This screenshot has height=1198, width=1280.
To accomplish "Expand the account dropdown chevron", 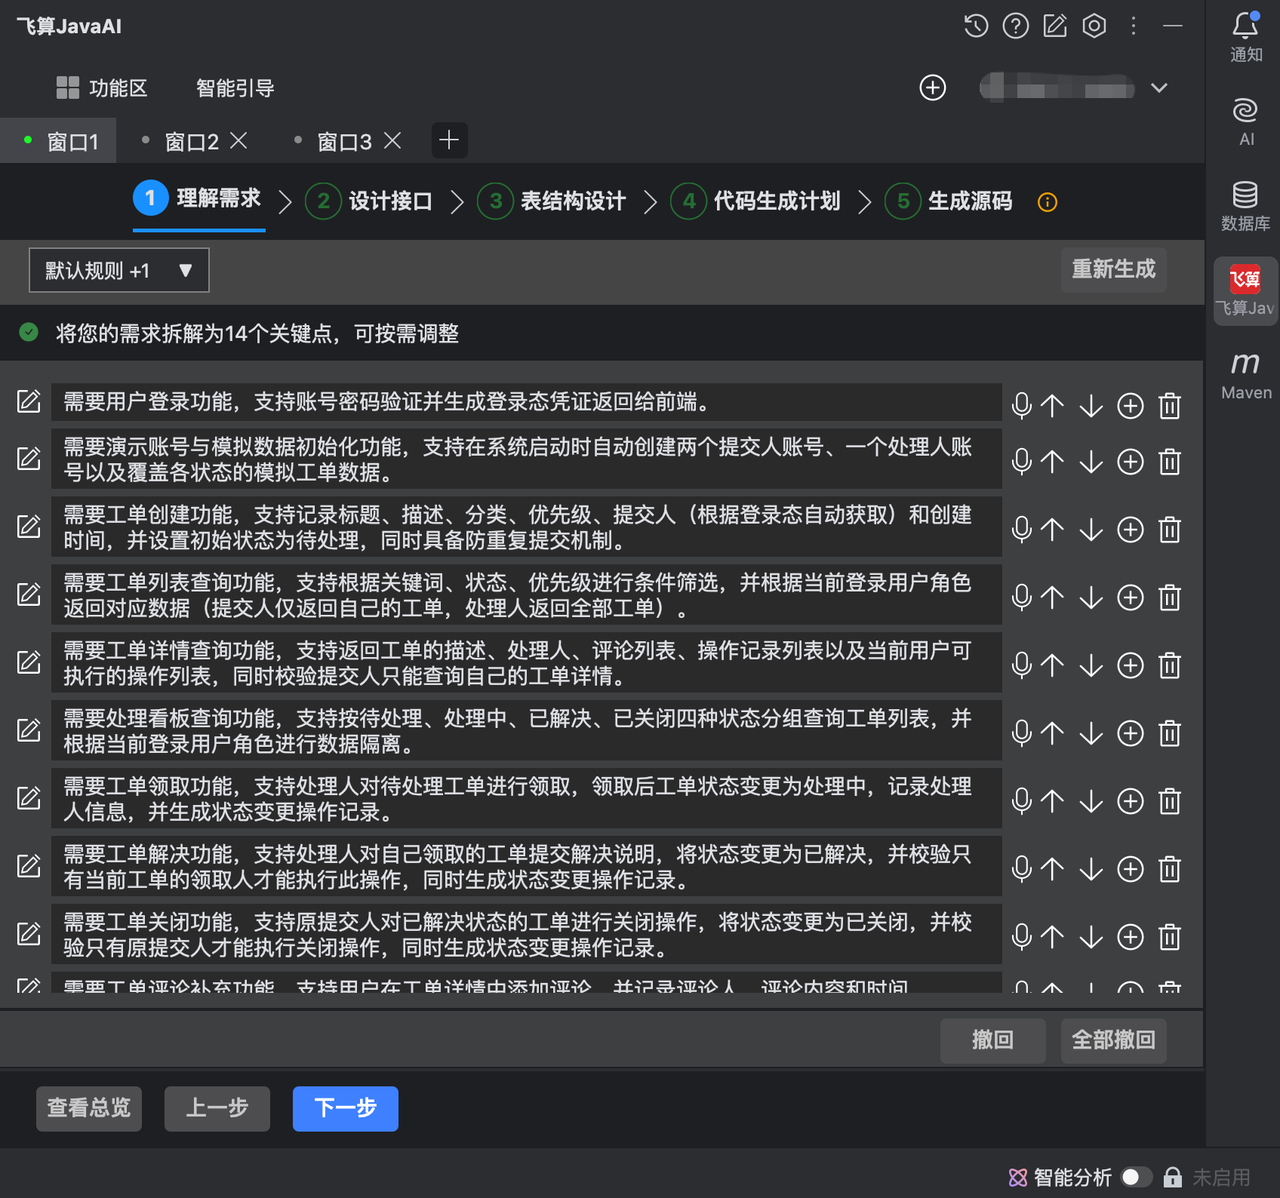I will 1159,88.
